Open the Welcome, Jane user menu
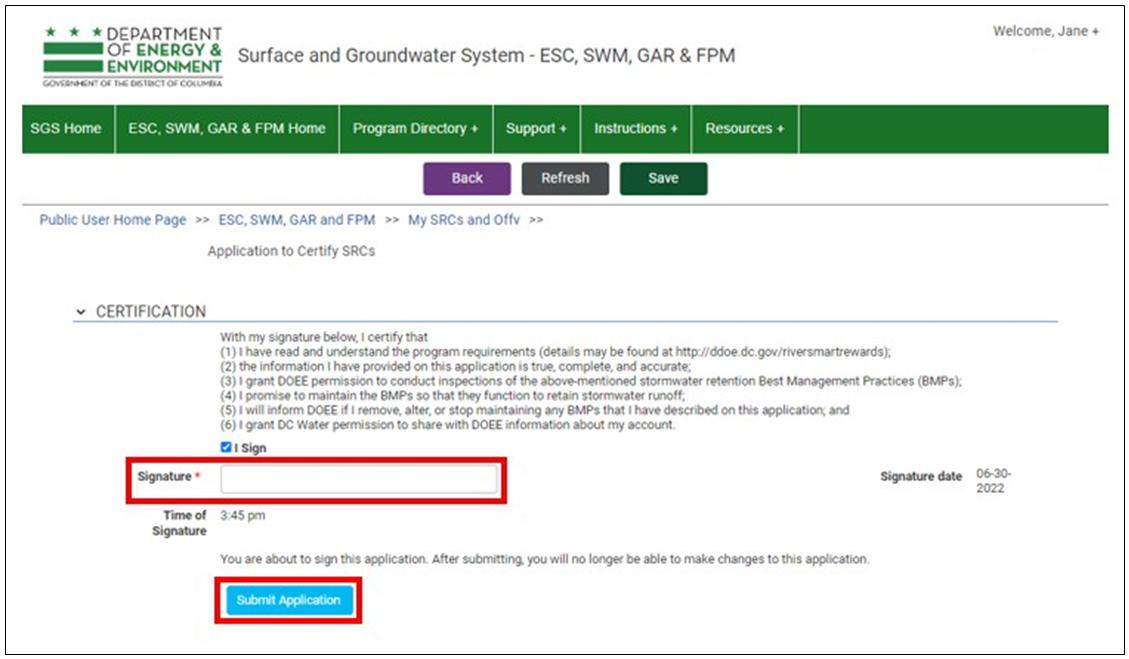 pos(1045,31)
